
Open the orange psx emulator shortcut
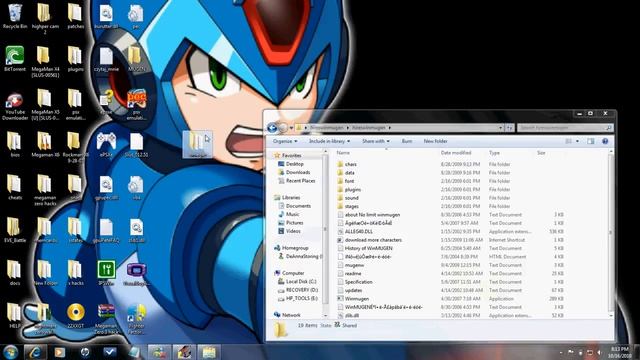click(x=136, y=105)
